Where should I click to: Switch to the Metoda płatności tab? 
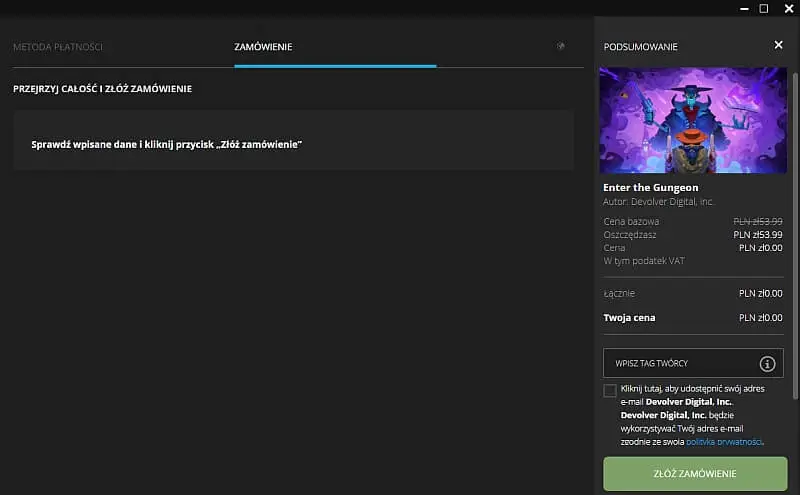58,47
